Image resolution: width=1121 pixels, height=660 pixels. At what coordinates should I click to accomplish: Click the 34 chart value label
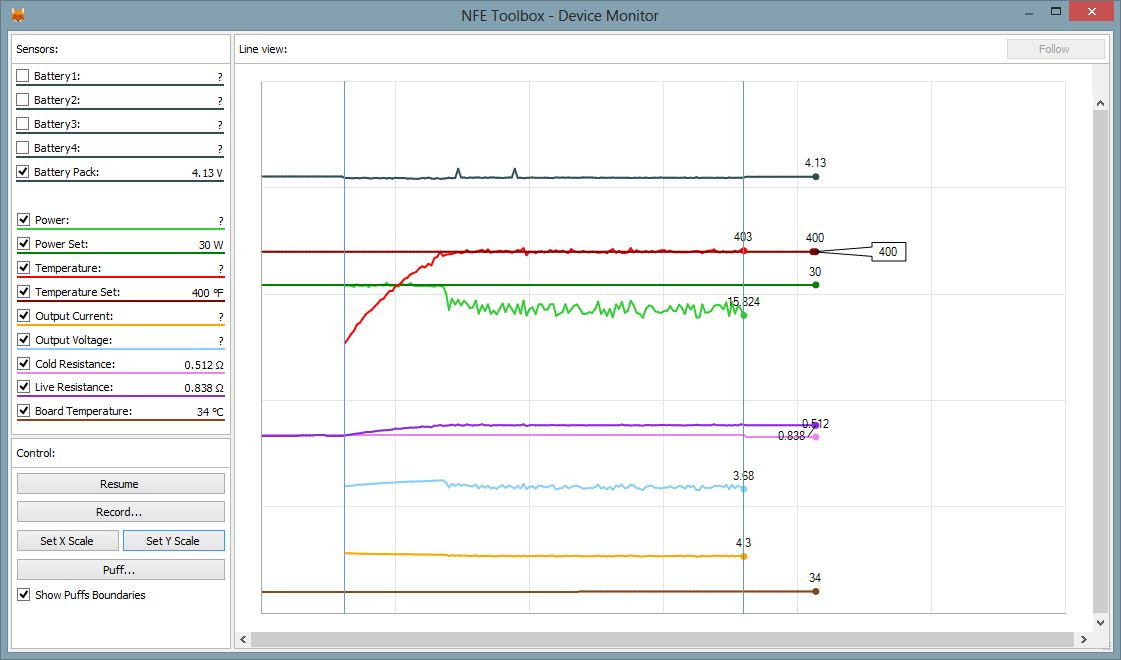815,578
